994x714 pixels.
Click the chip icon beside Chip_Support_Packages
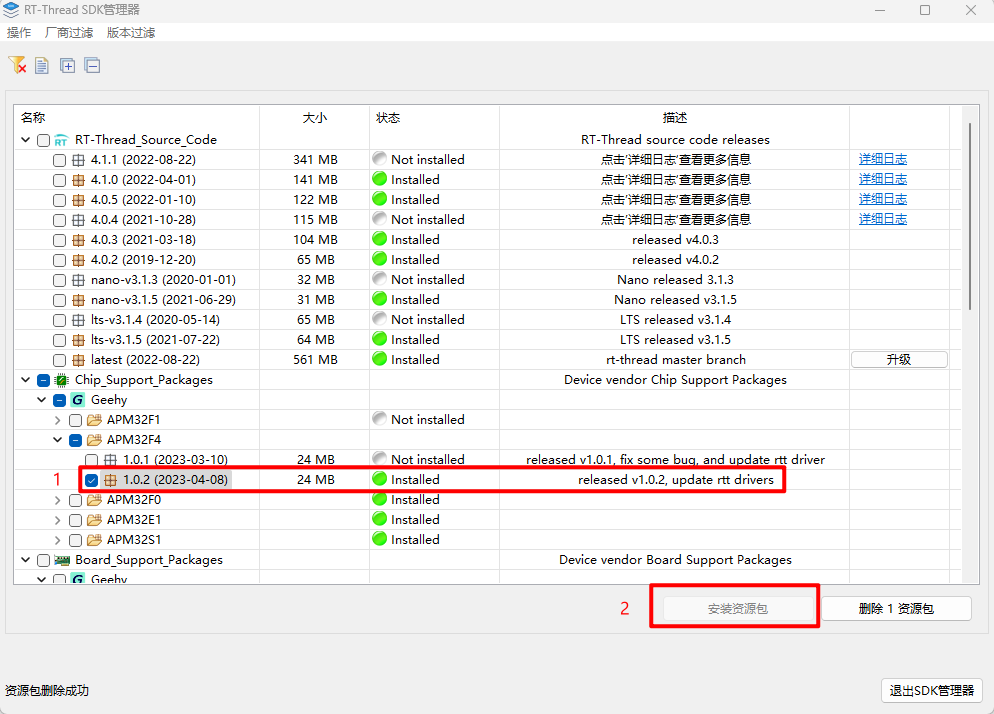point(61,380)
